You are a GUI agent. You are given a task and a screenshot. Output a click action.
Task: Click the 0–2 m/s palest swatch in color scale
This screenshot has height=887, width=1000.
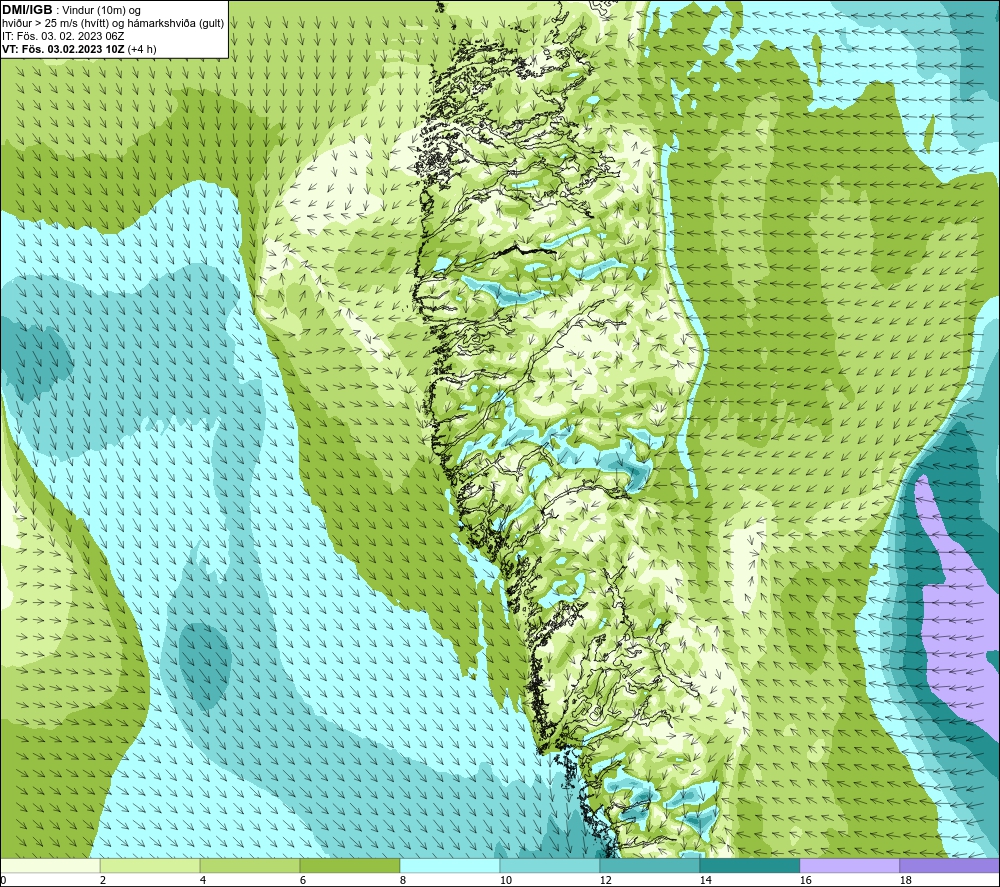pos(50,865)
